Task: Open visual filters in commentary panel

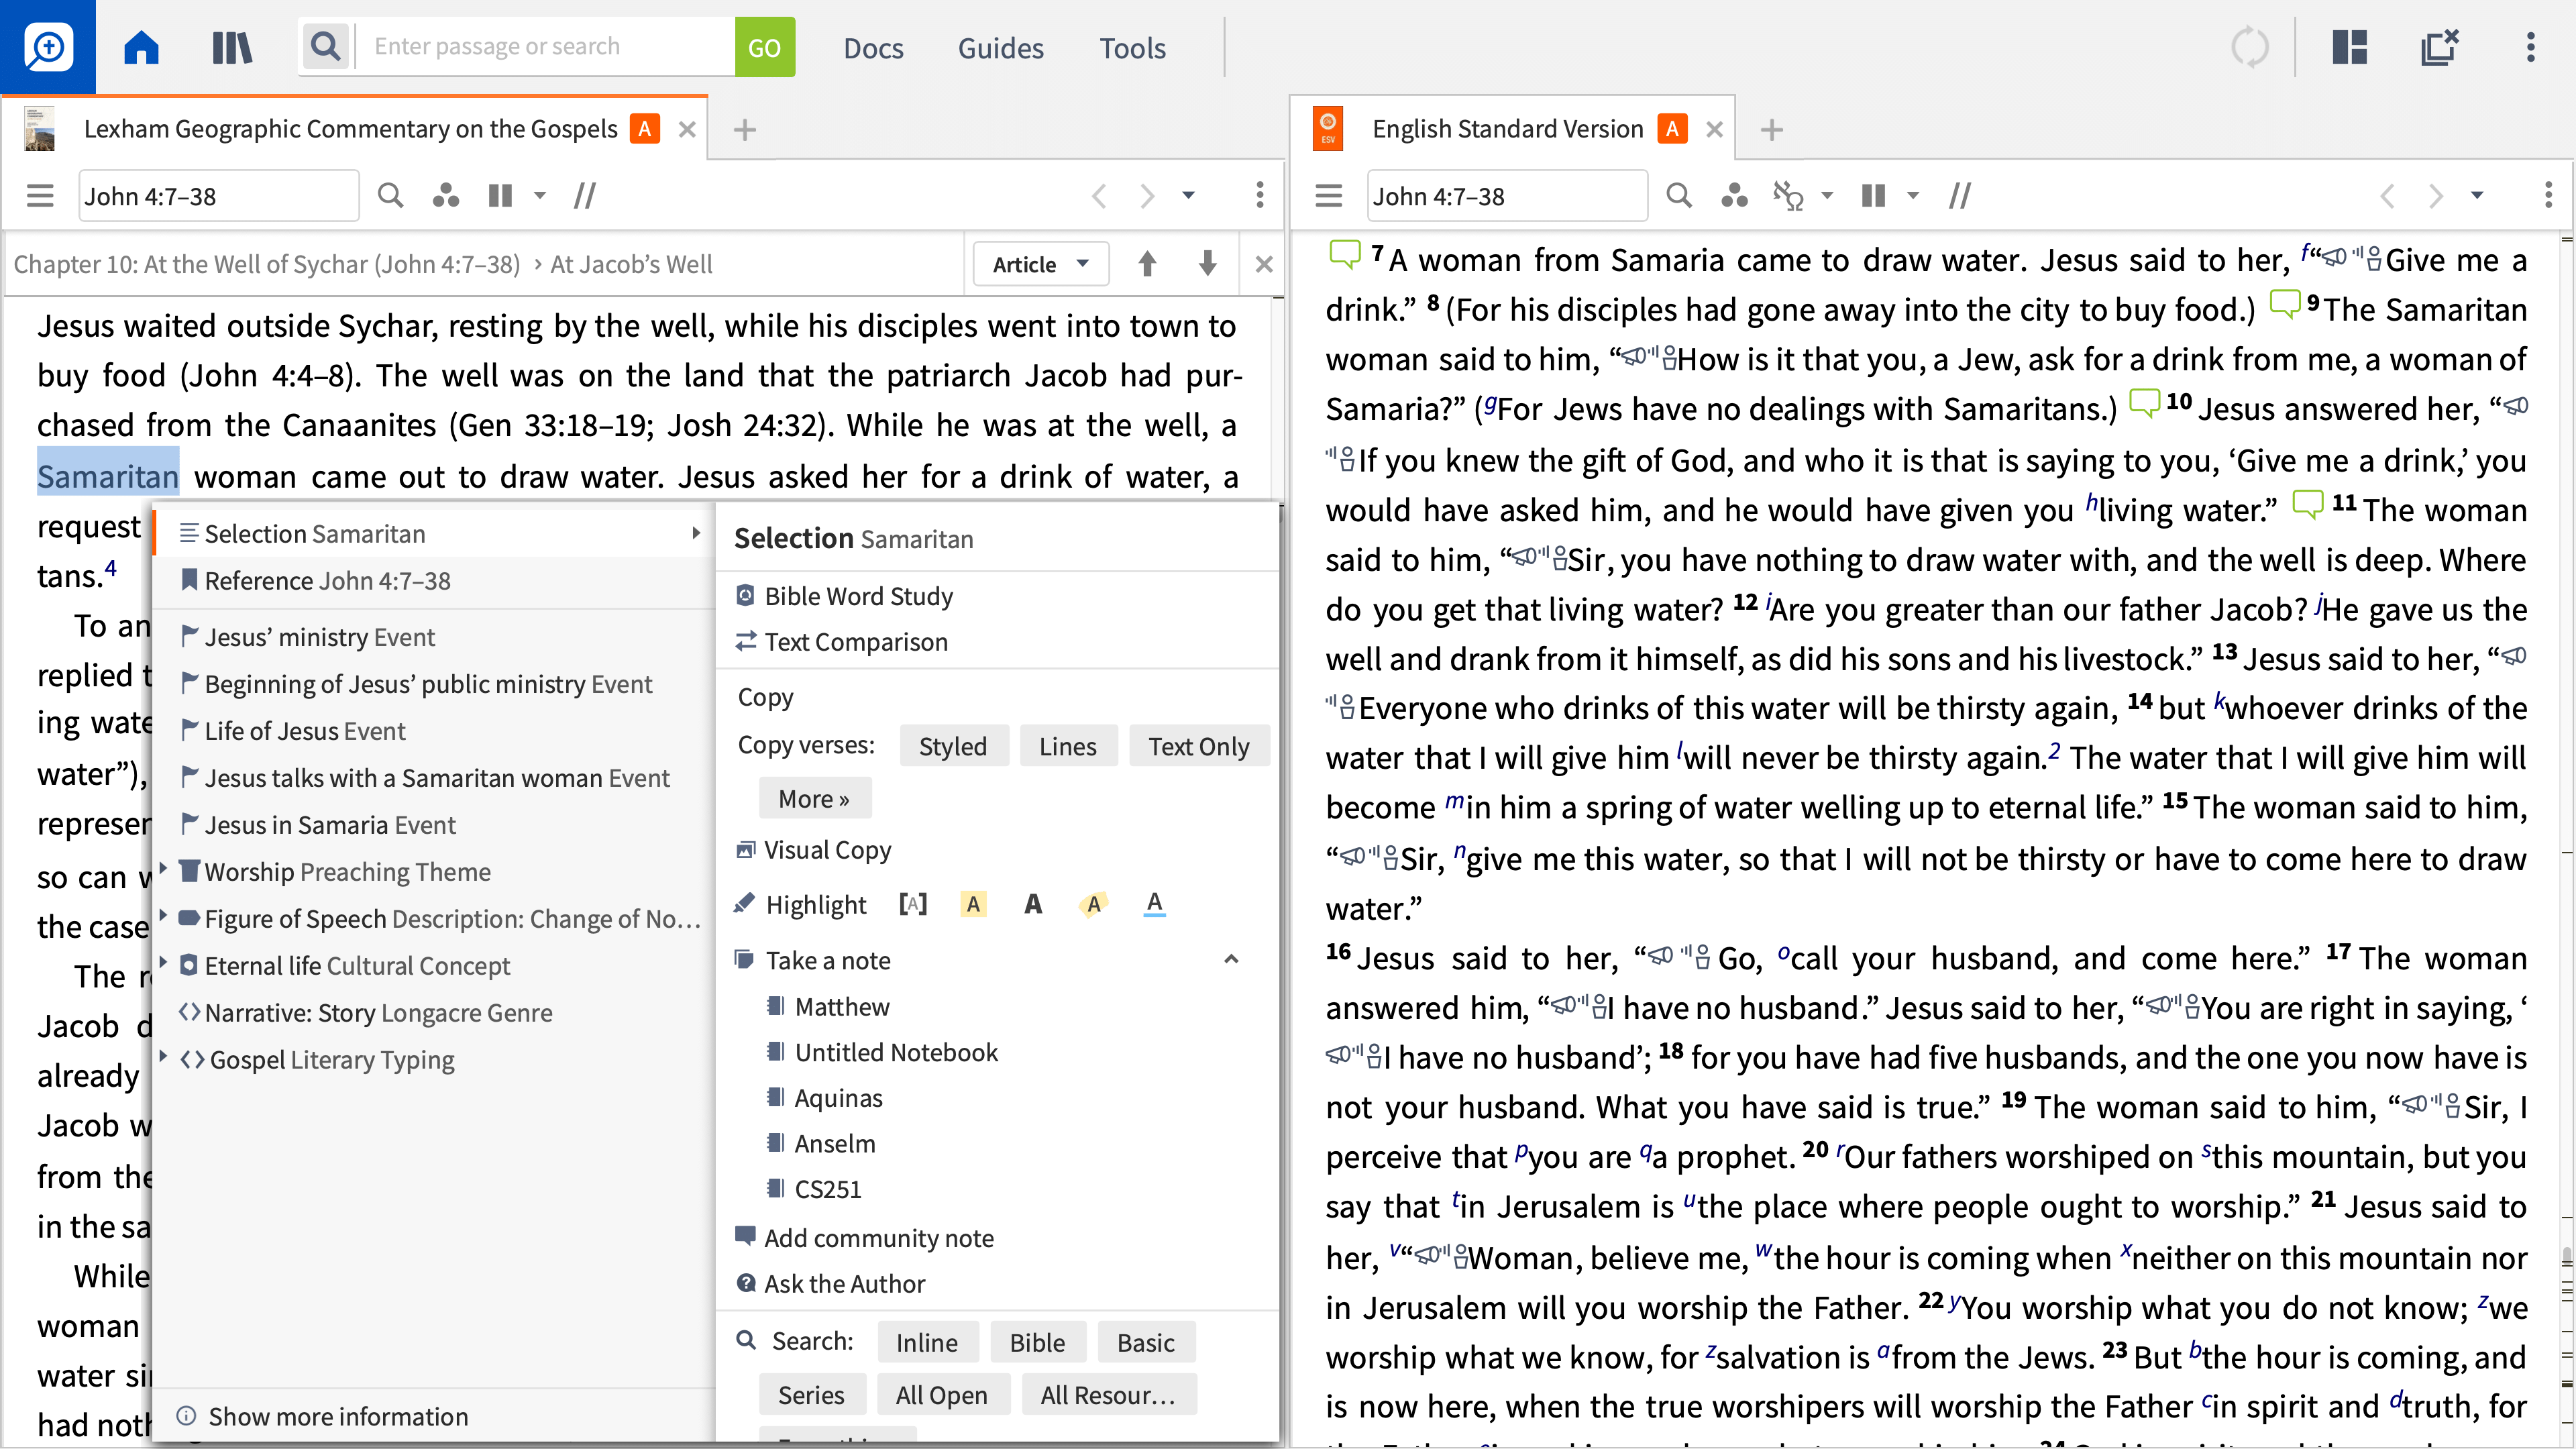Action: [445, 196]
